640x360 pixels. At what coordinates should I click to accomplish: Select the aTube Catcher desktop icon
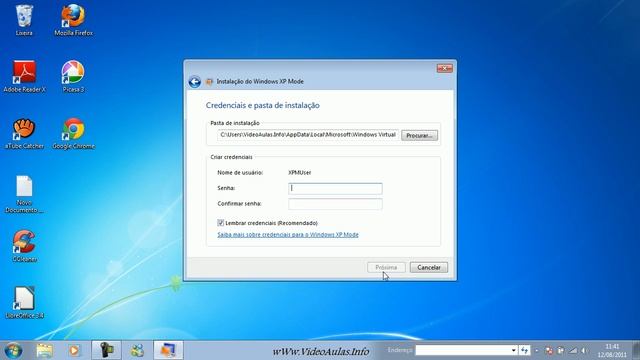point(24,133)
